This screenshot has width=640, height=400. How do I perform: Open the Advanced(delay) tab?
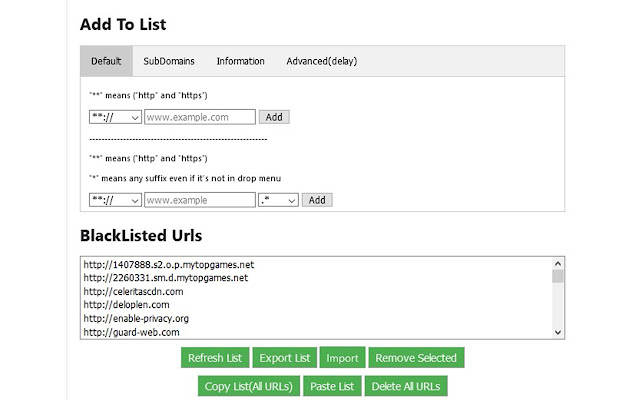click(x=322, y=61)
